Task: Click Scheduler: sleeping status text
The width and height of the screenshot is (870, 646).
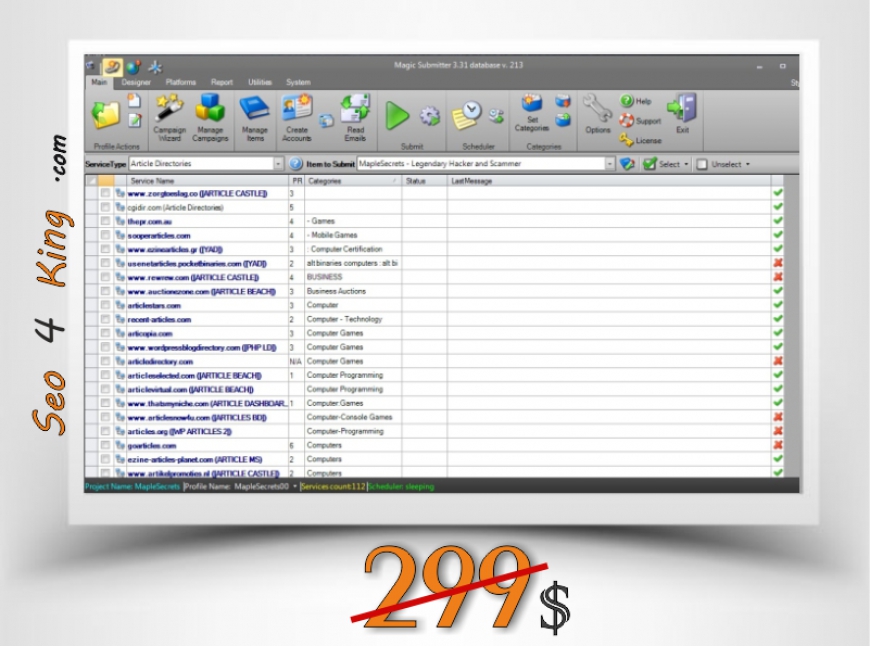Action: click(401, 487)
